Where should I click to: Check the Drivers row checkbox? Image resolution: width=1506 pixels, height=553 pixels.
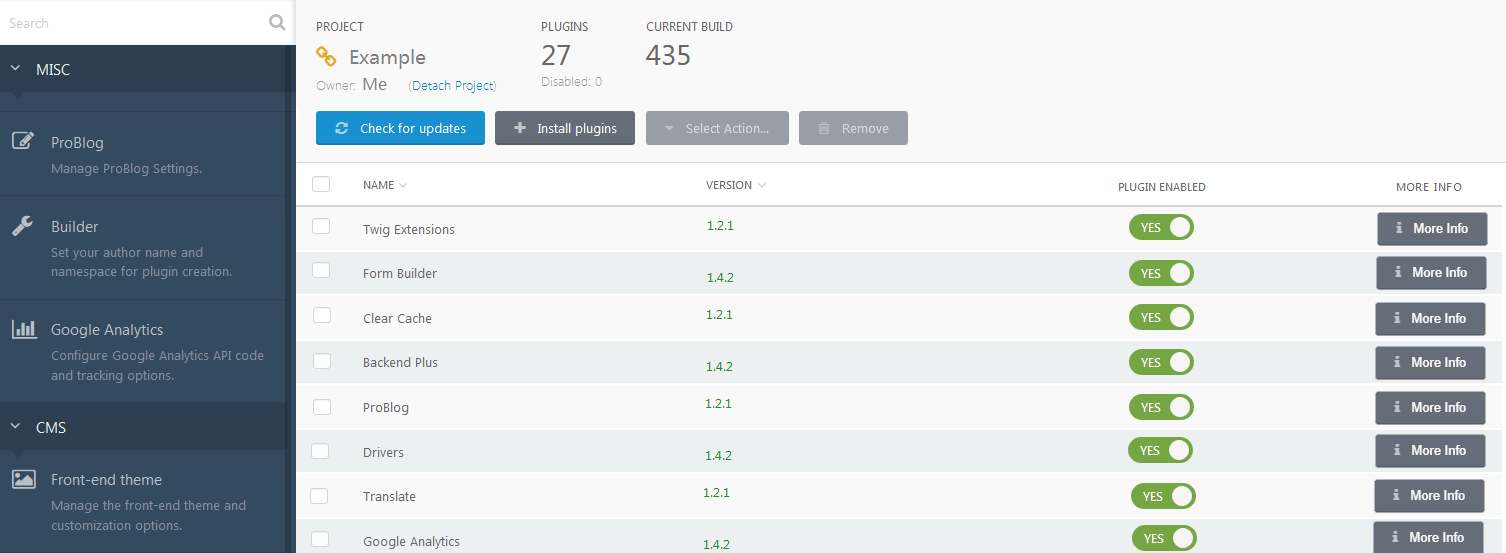pos(320,451)
